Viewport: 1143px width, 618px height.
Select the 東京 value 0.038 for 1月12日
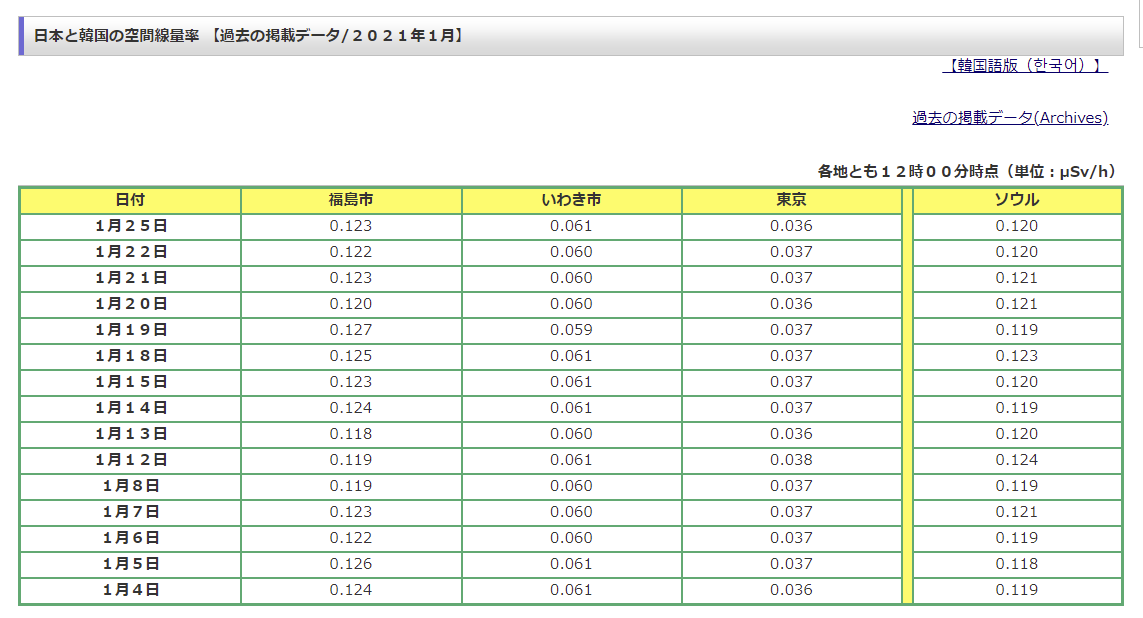click(791, 460)
